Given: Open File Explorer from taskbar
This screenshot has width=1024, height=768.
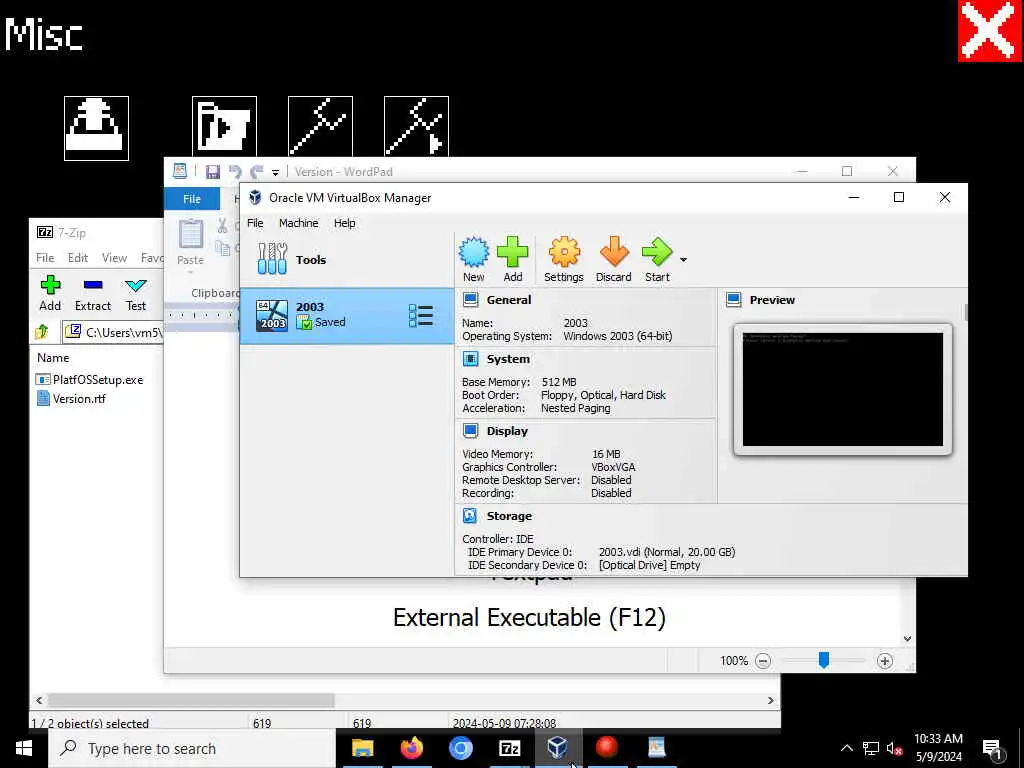Looking at the screenshot, I should (362, 748).
